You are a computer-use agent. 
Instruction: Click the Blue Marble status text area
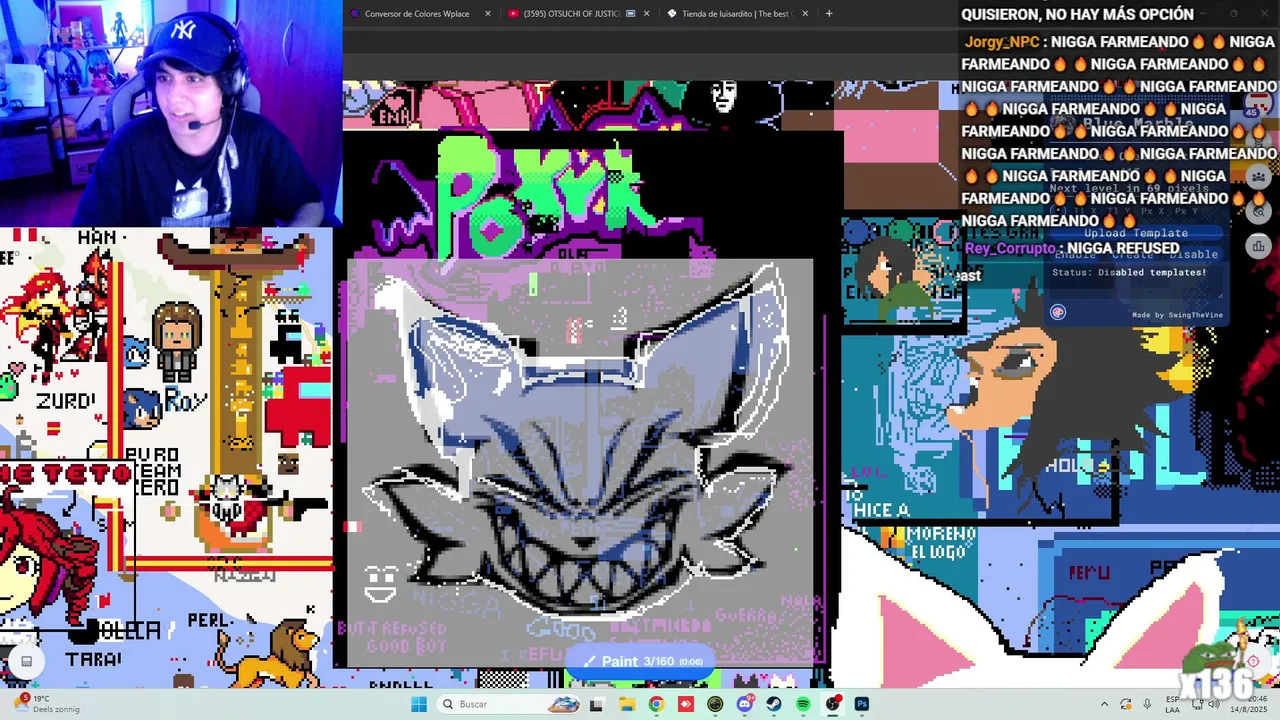tap(1137, 281)
